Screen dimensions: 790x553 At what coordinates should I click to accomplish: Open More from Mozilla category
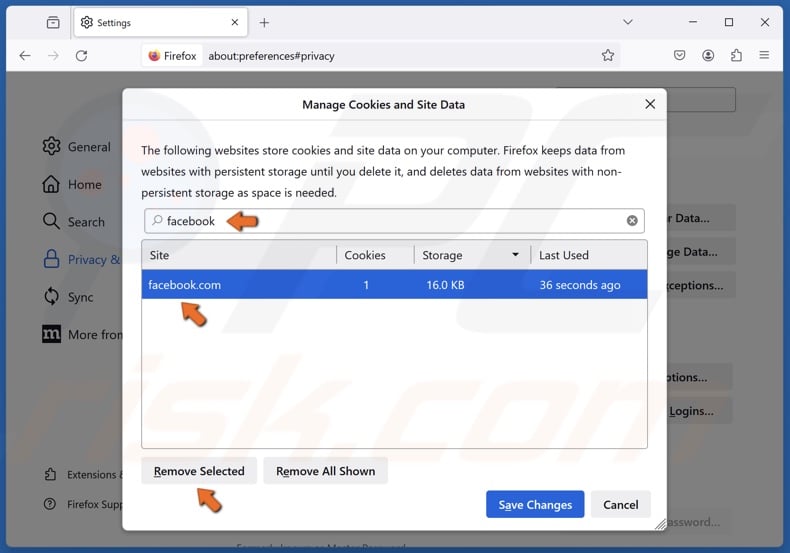(x=82, y=334)
